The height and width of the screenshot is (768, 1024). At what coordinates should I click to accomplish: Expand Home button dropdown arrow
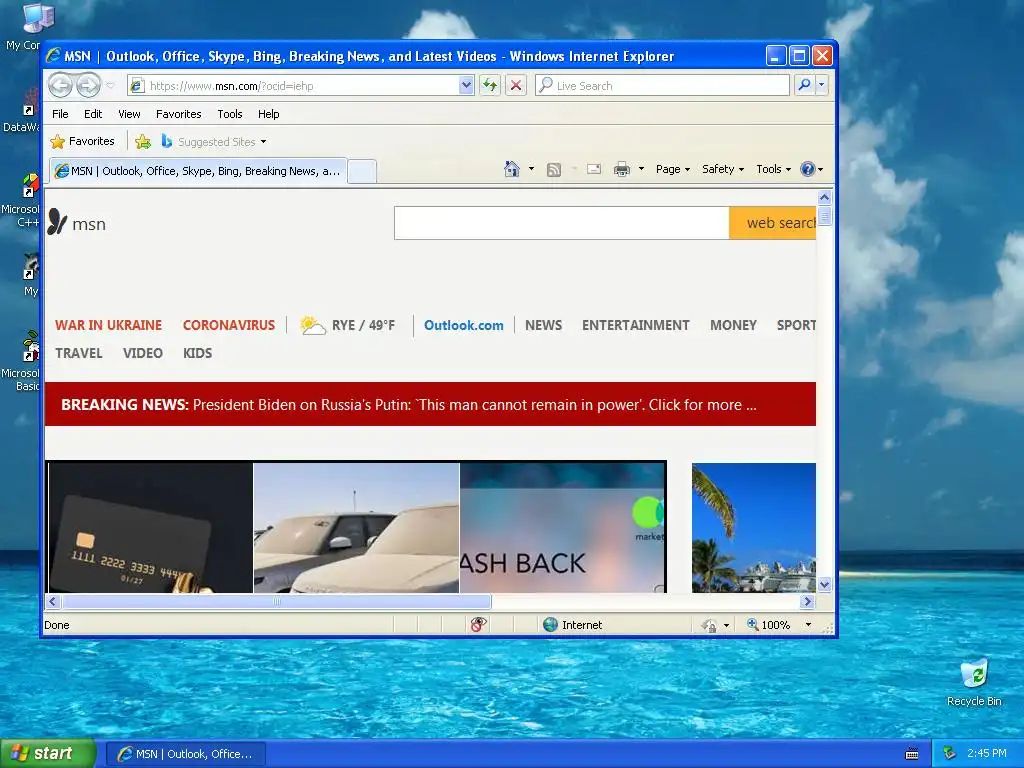tap(531, 169)
